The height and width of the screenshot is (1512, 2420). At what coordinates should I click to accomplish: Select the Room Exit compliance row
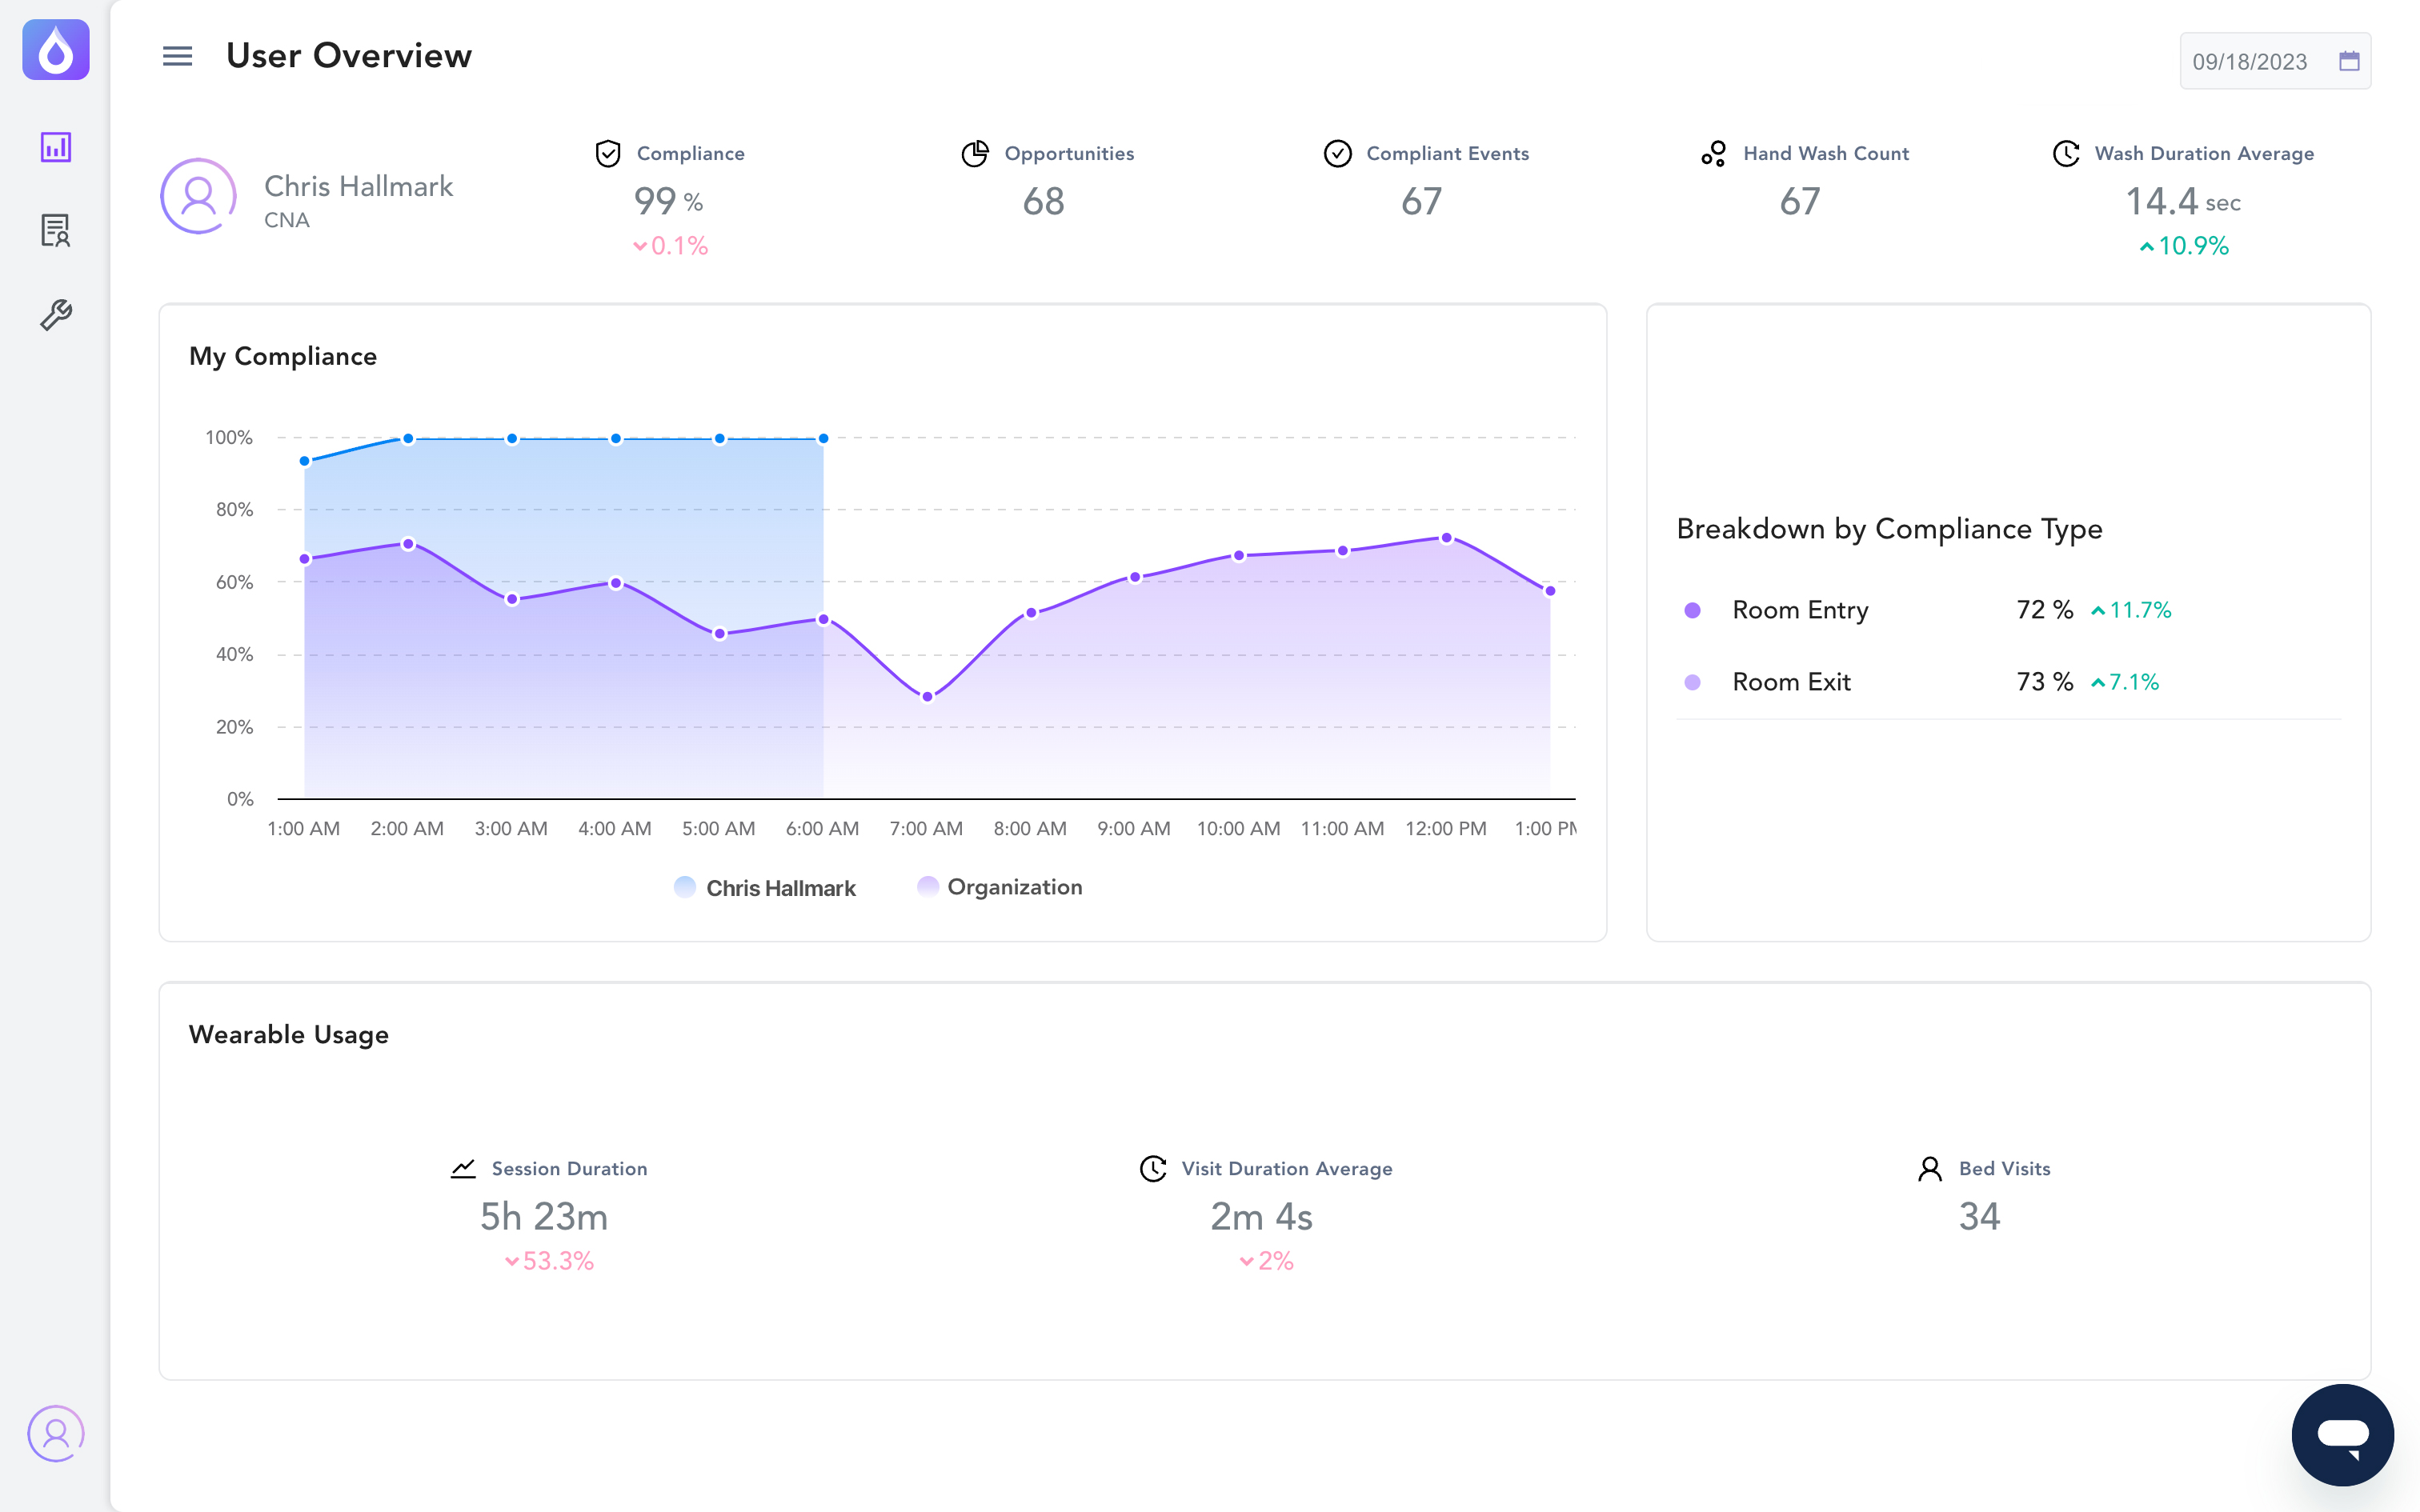pos(2008,682)
